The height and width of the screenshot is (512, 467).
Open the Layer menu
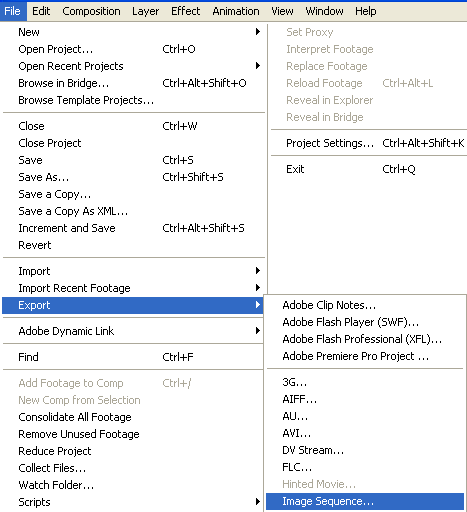145,11
